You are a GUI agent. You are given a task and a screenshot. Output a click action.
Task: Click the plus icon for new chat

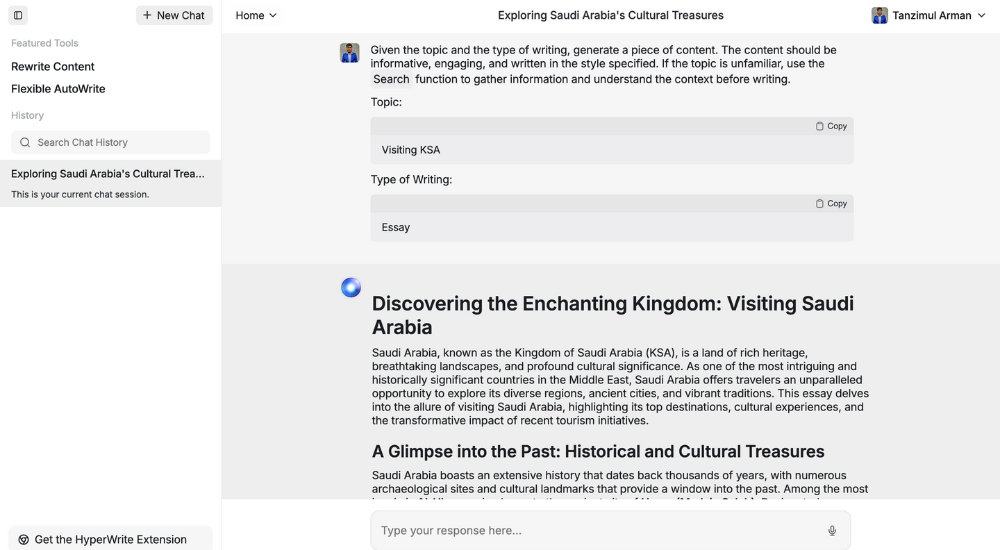tap(147, 15)
